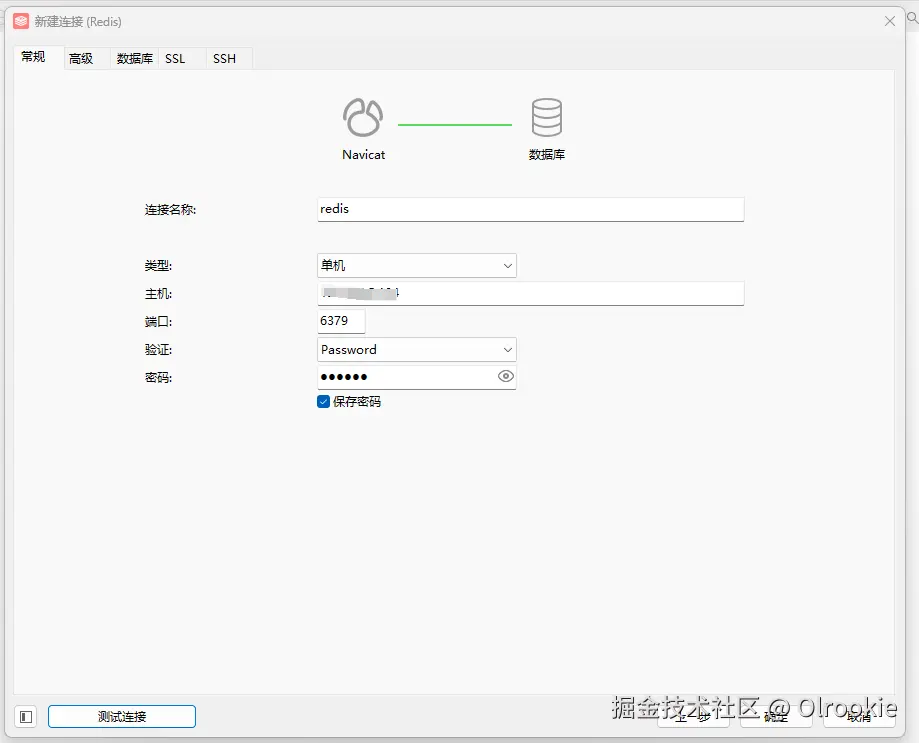Click the database cylinder icon
919x743 pixels.
point(546,117)
